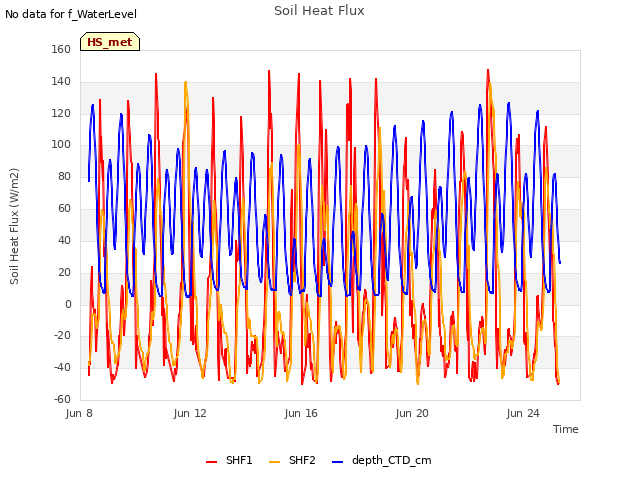Click the 120 y-axis tick label
640x480 pixels.
pyautogui.click(x=61, y=113)
